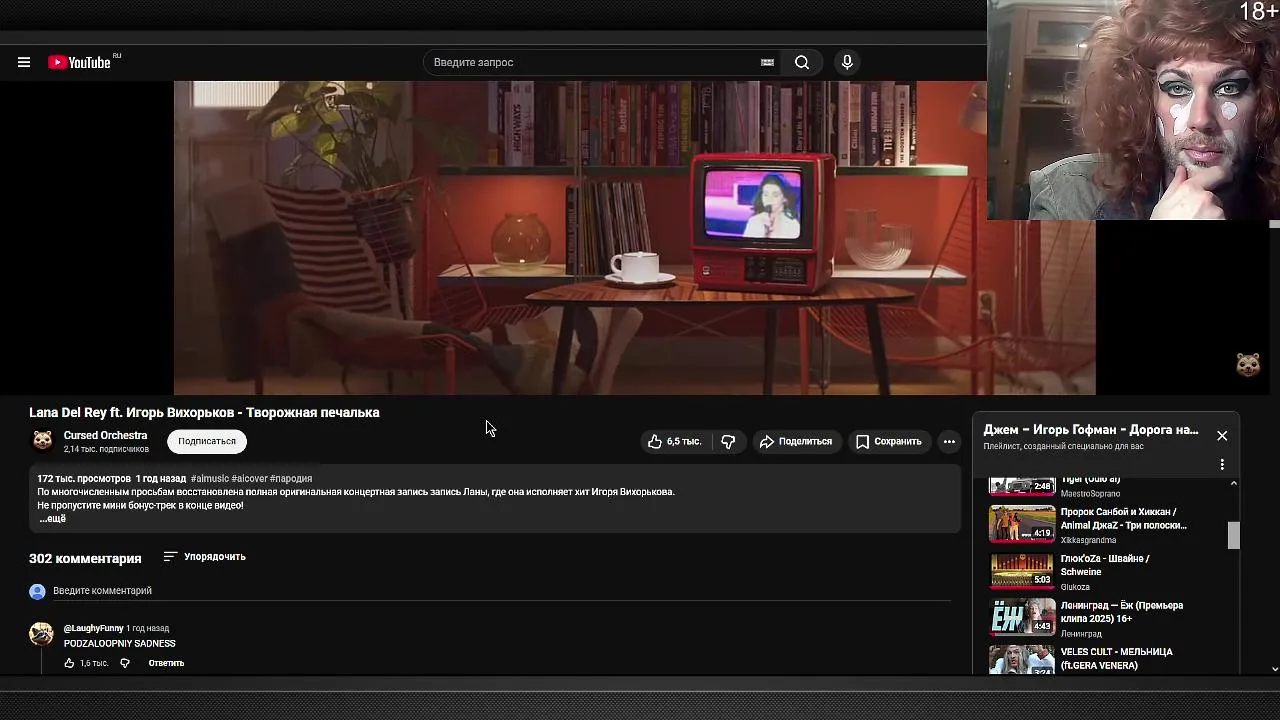Viewport: 1280px width, 720px height.
Task: Open @LaughyFunny commenter profile name
Action: click(x=93, y=628)
